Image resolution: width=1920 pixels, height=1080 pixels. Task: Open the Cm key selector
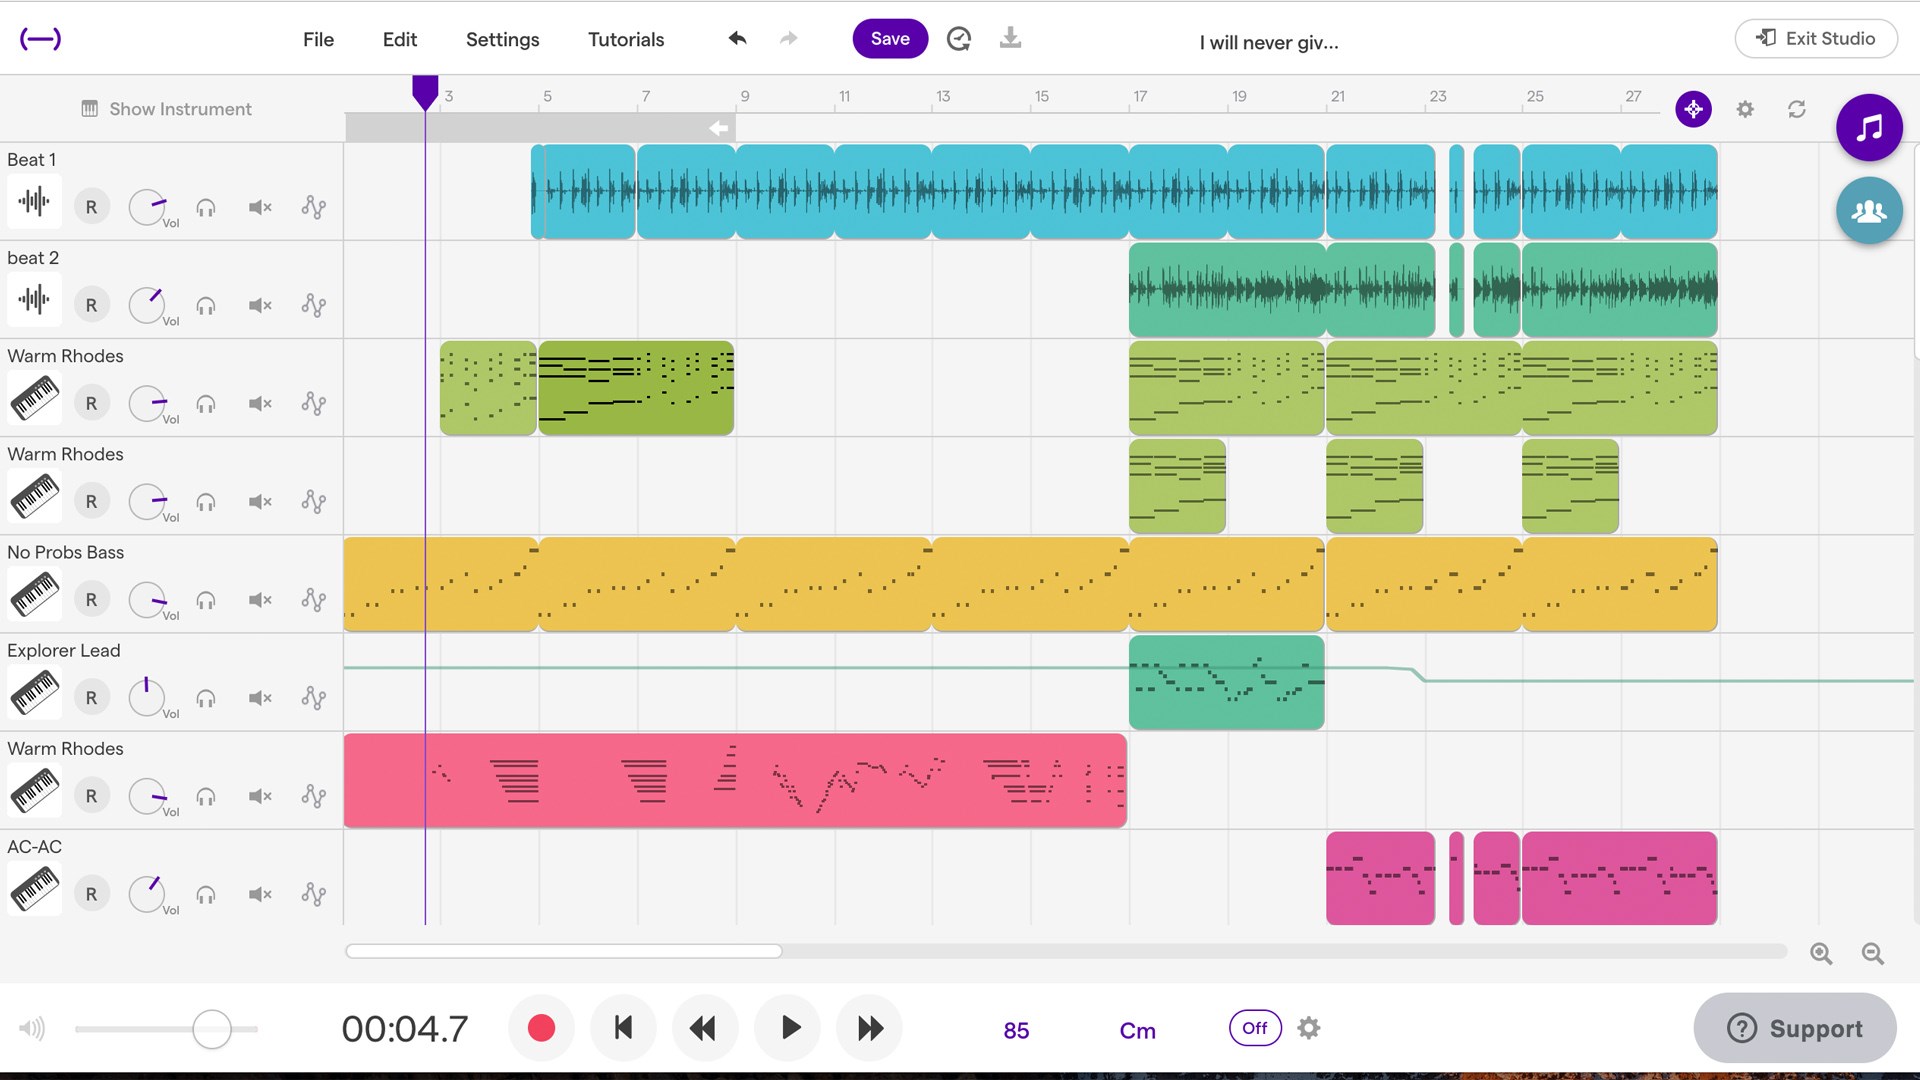click(1137, 1030)
